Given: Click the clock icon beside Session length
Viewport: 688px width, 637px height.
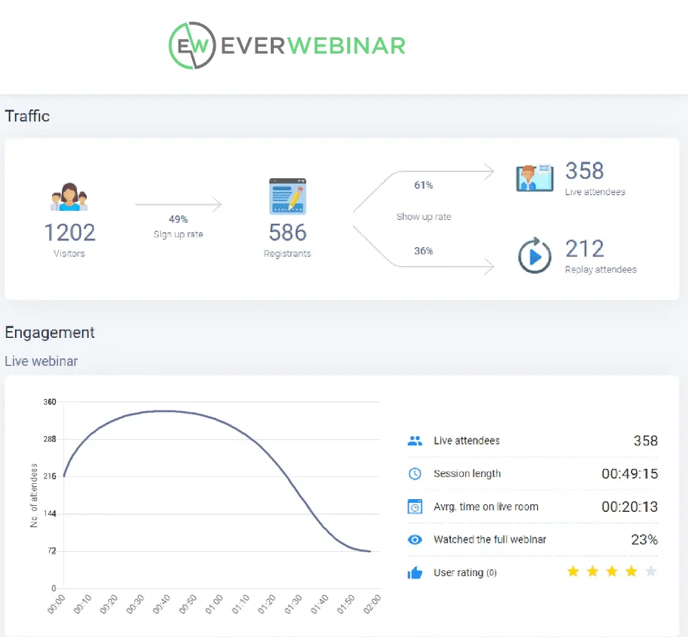Looking at the screenshot, I should tap(415, 474).
